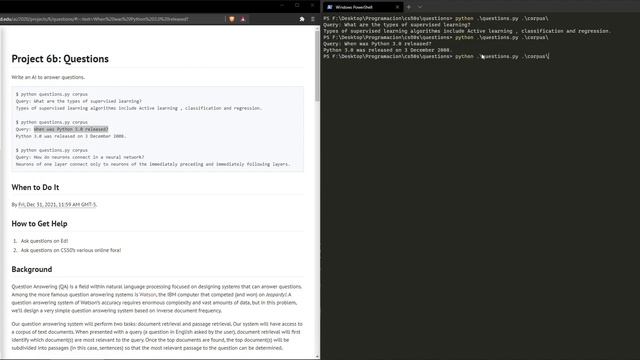Image resolution: width=640 pixels, height=360 pixels.
Task: Click the scrollbar down arrow in browser
Action: pyautogui.click(x=317, y=356)
